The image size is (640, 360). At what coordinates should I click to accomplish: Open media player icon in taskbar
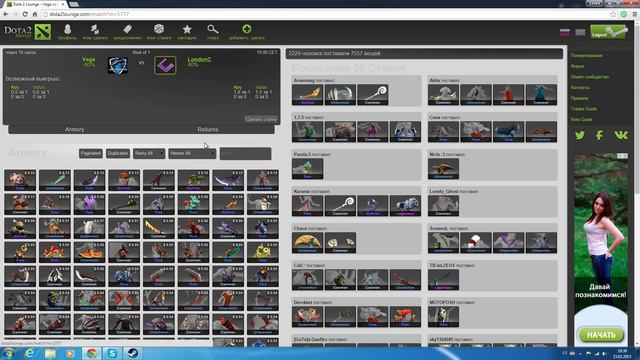tap(70, 353)
